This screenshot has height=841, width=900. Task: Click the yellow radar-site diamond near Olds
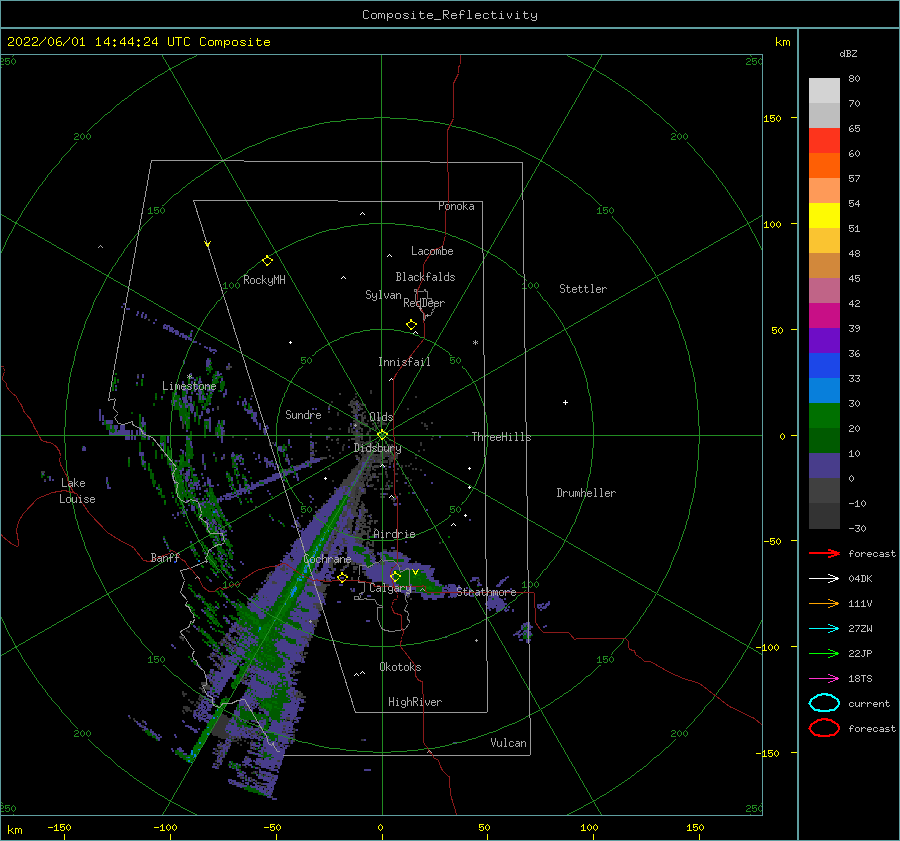pos(382,435)
